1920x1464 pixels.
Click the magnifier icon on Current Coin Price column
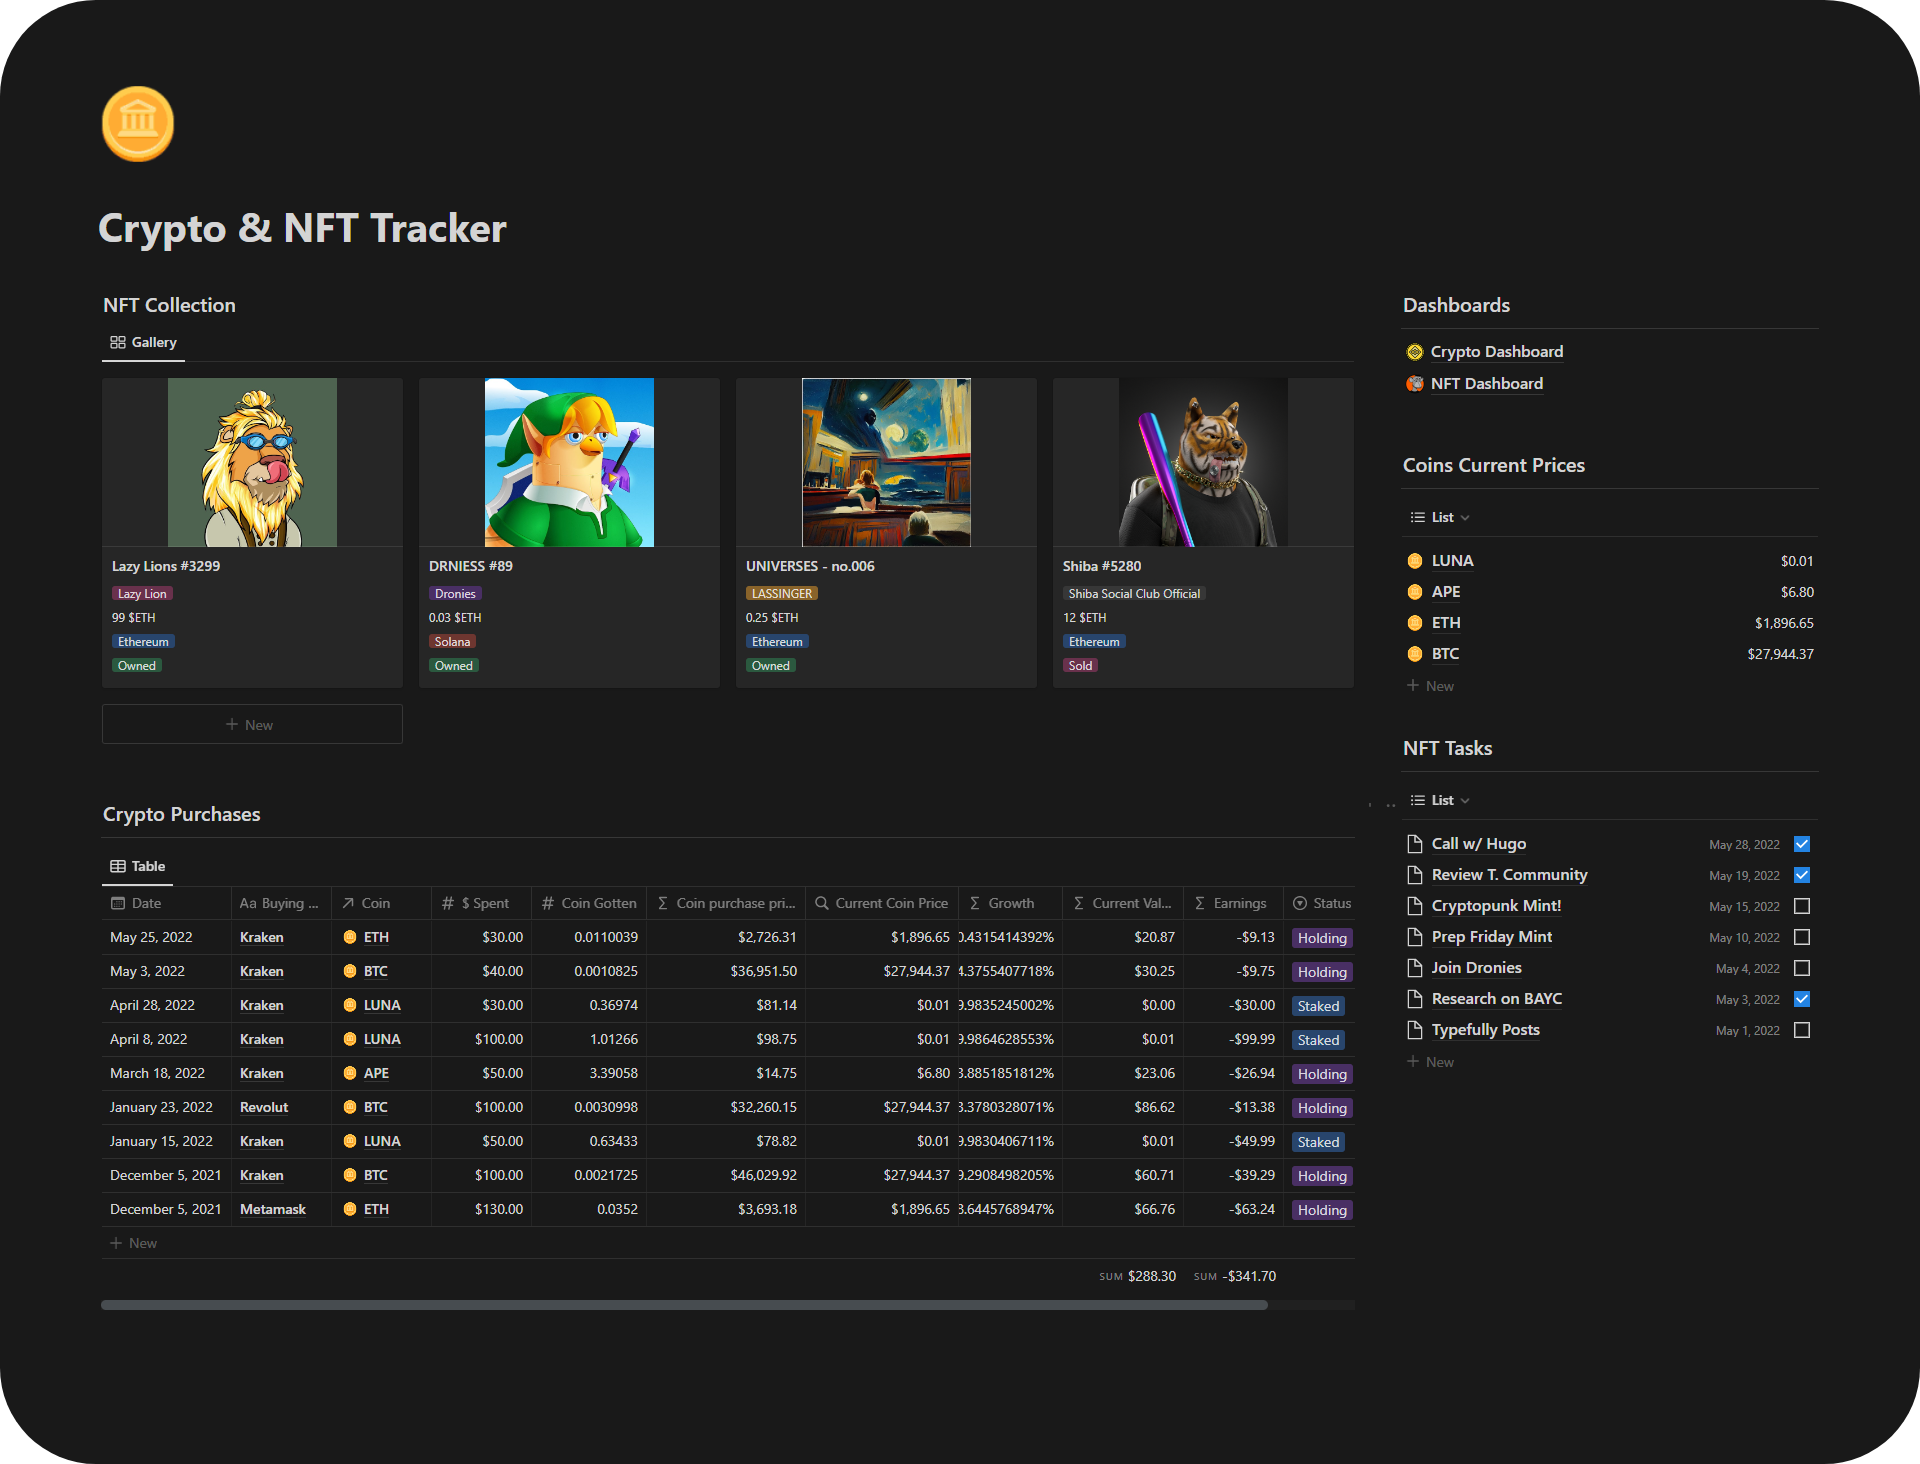tap(820, 902)
